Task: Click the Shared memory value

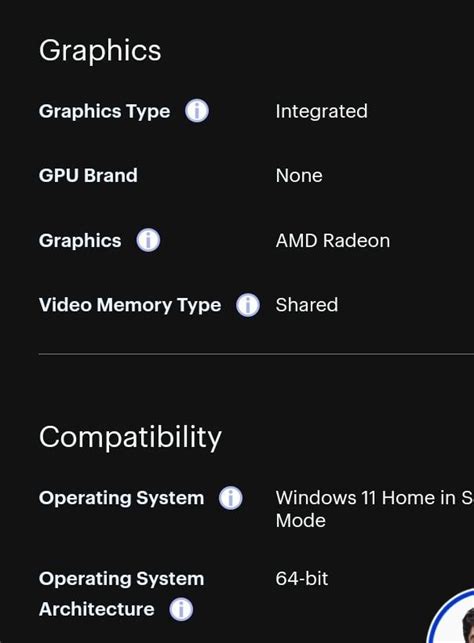Action: (x=307, y=305)
